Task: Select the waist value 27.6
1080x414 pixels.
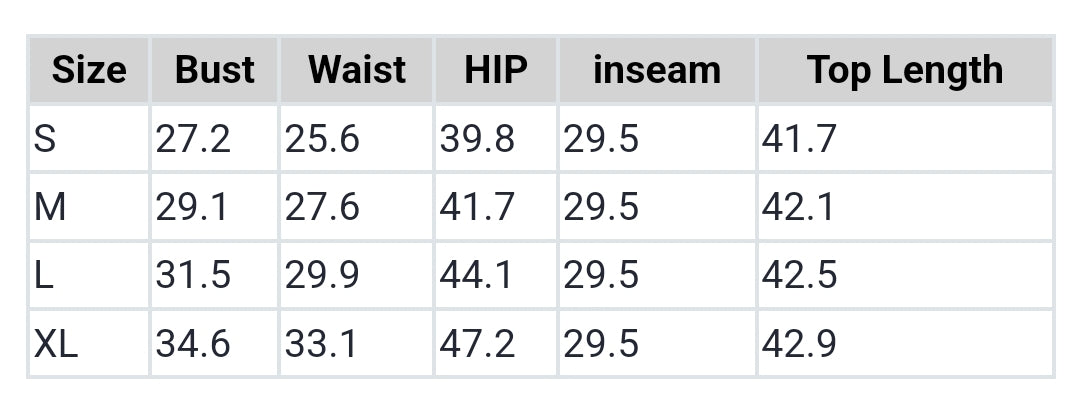Action: pyautogui.click(x=322, y=207)
